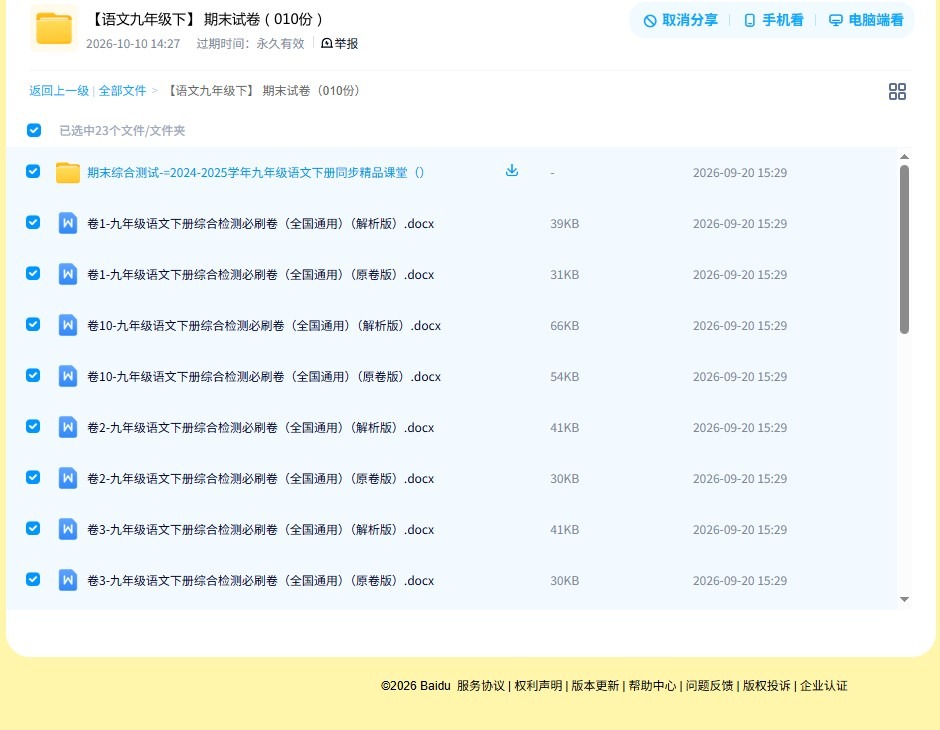
Task: Click the 2026-10-10 14:27 share timestamp
Action: click(133, 44)
